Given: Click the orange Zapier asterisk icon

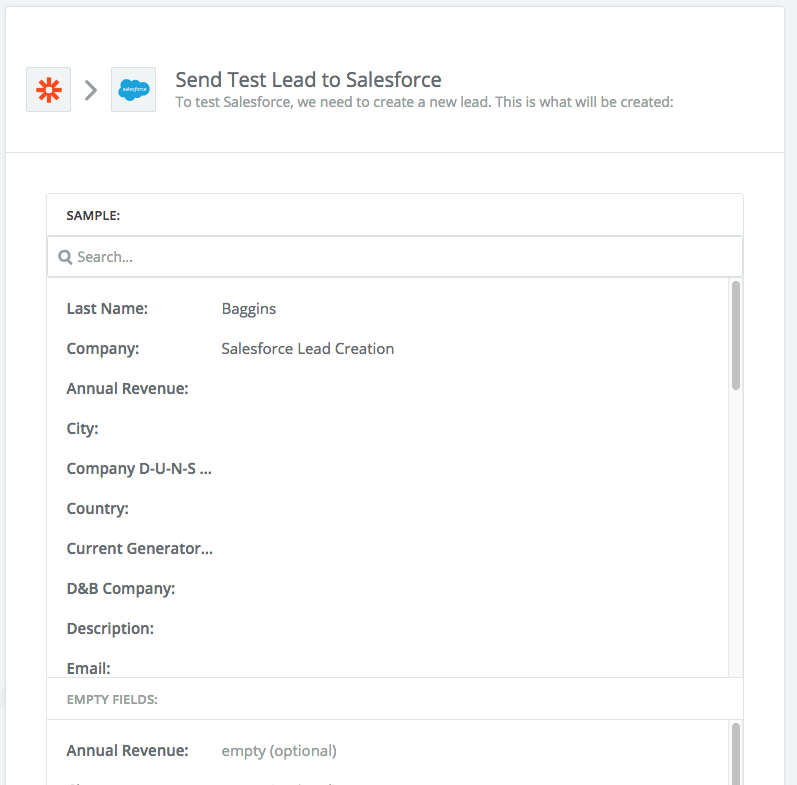Looking at the screenshot, I should pos(48,89).
